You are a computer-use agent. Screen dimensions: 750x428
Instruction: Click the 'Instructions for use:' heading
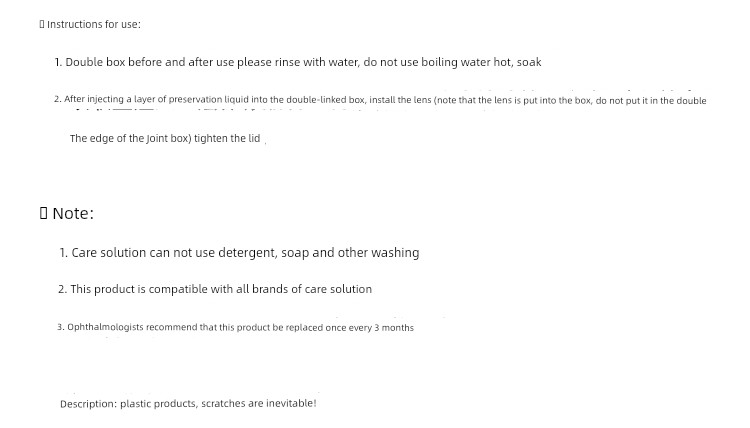click(94, 24)
